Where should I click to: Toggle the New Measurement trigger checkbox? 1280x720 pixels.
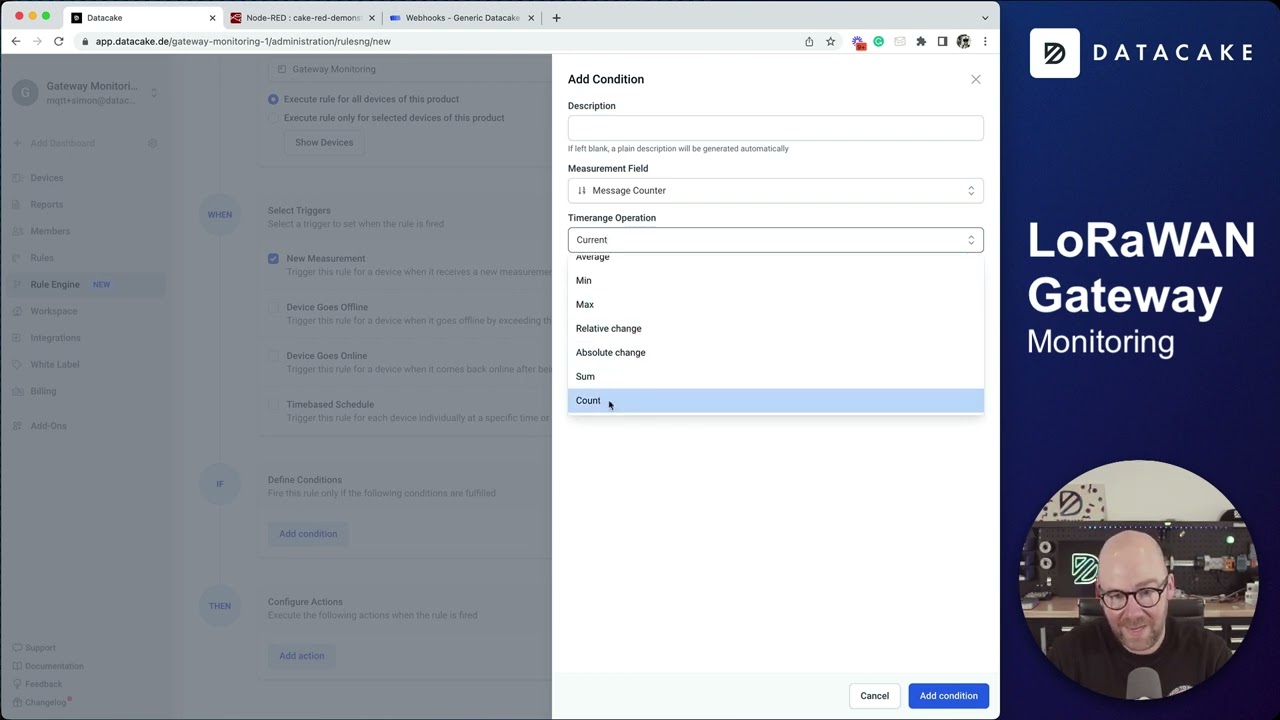pyautogui.click(x=273, y=258)
